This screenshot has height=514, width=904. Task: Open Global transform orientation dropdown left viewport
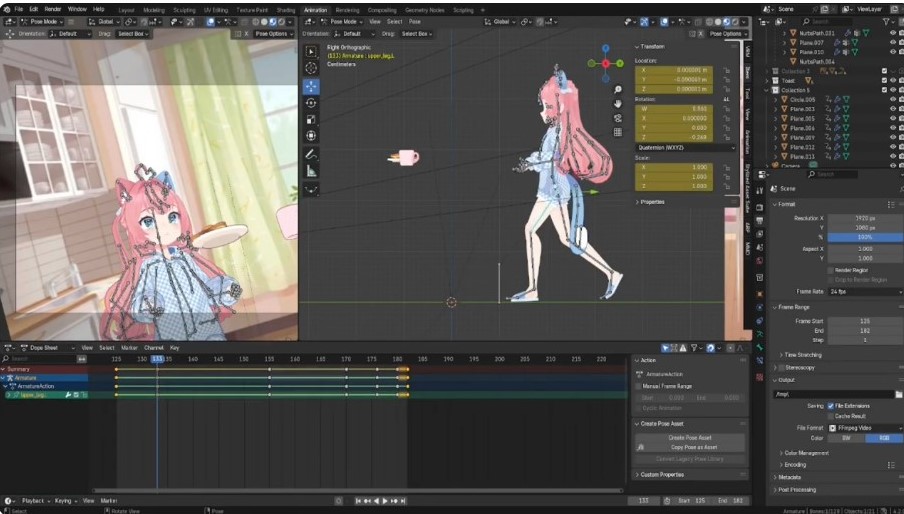click(x=104, y=22)
